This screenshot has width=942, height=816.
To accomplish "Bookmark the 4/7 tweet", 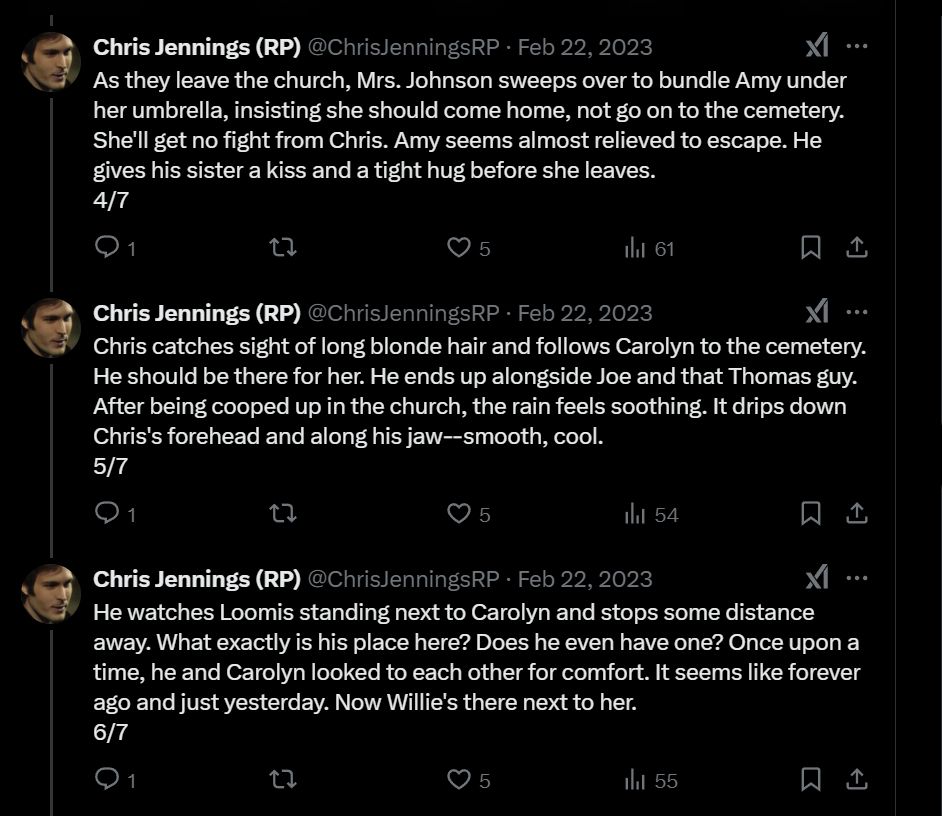I will pos(811,248).
